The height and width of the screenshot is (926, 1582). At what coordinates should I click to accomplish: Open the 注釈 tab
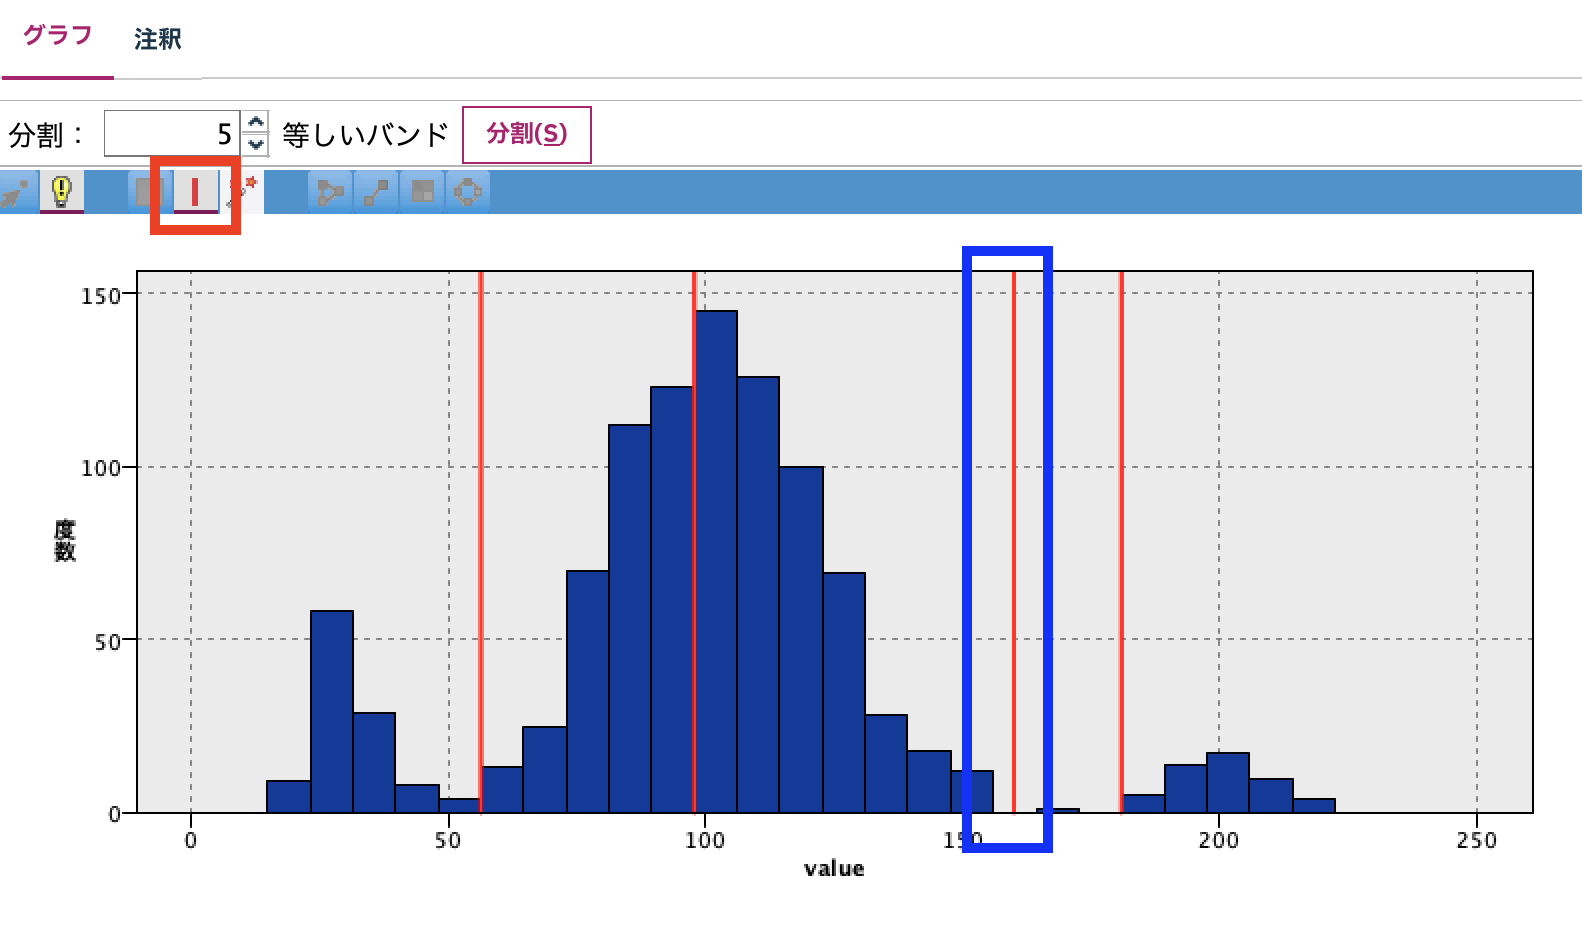158,39
